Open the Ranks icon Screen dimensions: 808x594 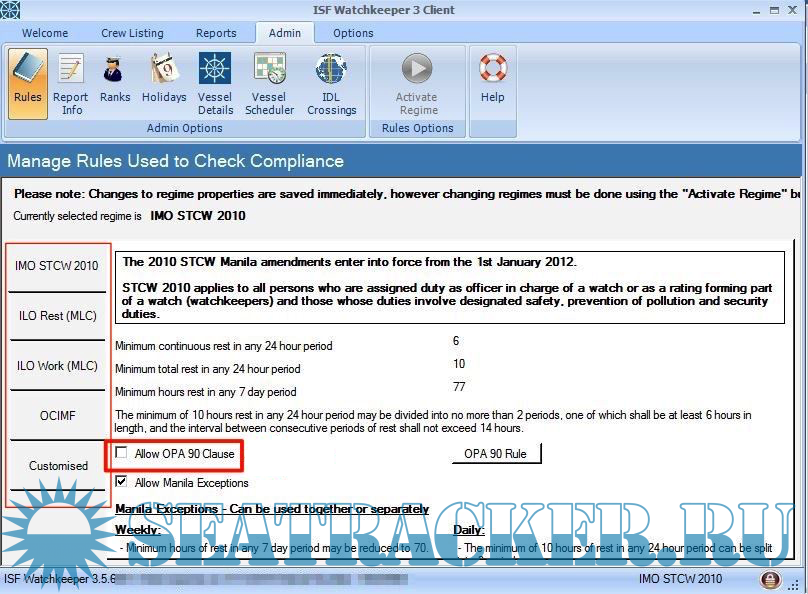tap(115, 80)
